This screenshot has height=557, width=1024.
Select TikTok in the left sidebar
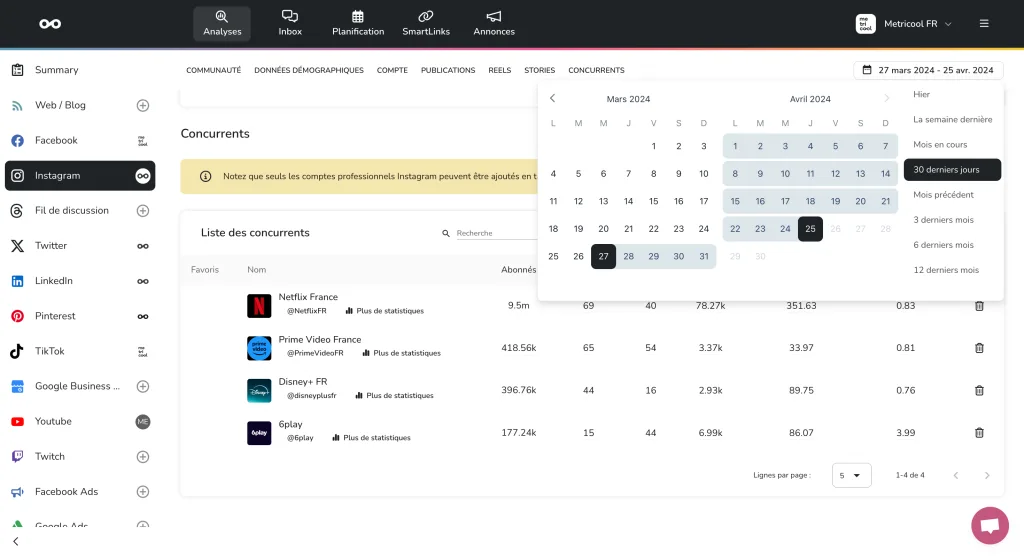coord(50,351)
